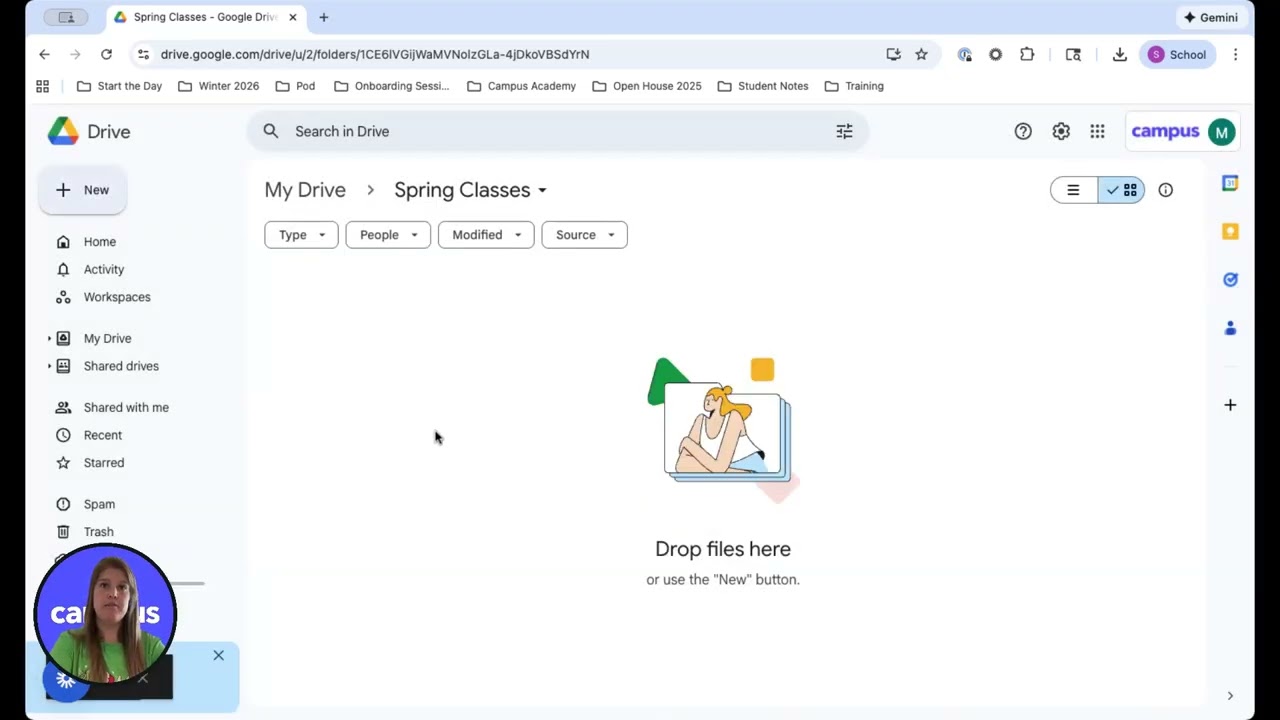Expand the Shared drives tree arrow

49,366
